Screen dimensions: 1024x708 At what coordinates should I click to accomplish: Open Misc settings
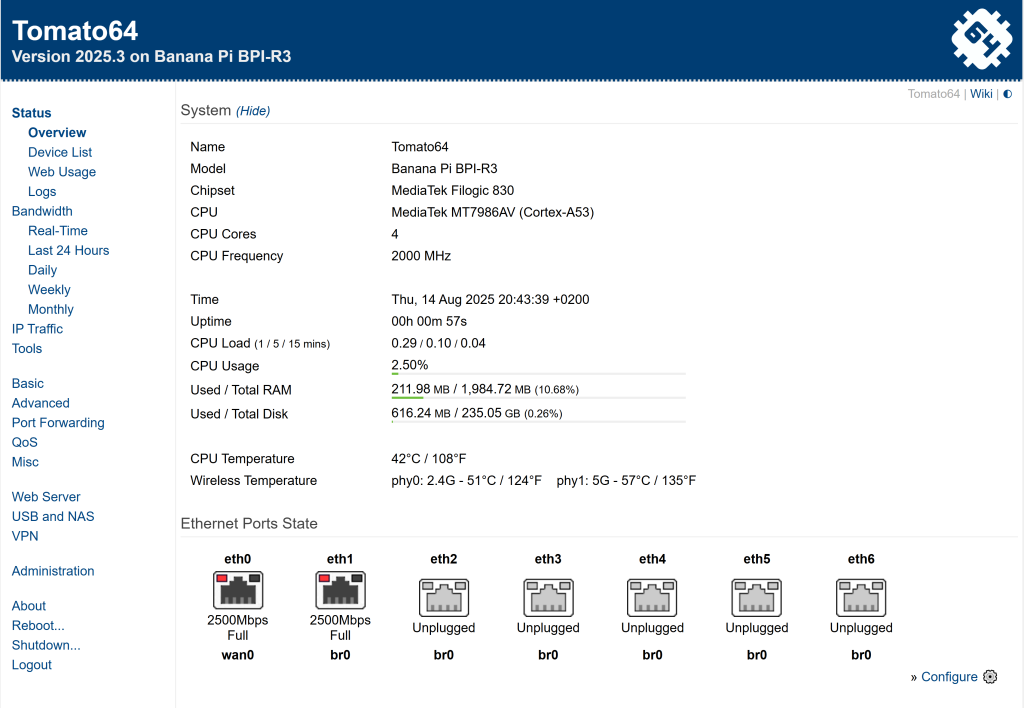coord(25,462)
